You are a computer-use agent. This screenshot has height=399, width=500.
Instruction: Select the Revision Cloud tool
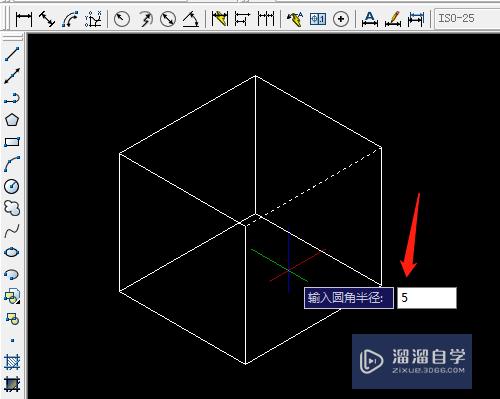pos(12,208)
